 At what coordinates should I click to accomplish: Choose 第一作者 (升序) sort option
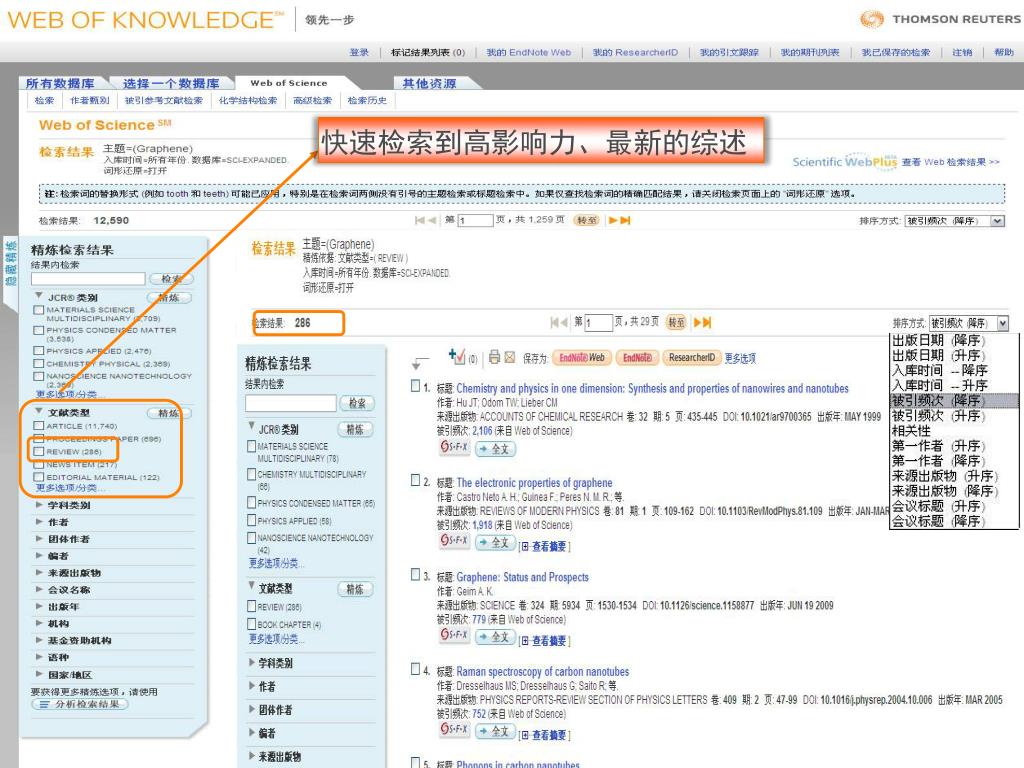click(938, 446)
